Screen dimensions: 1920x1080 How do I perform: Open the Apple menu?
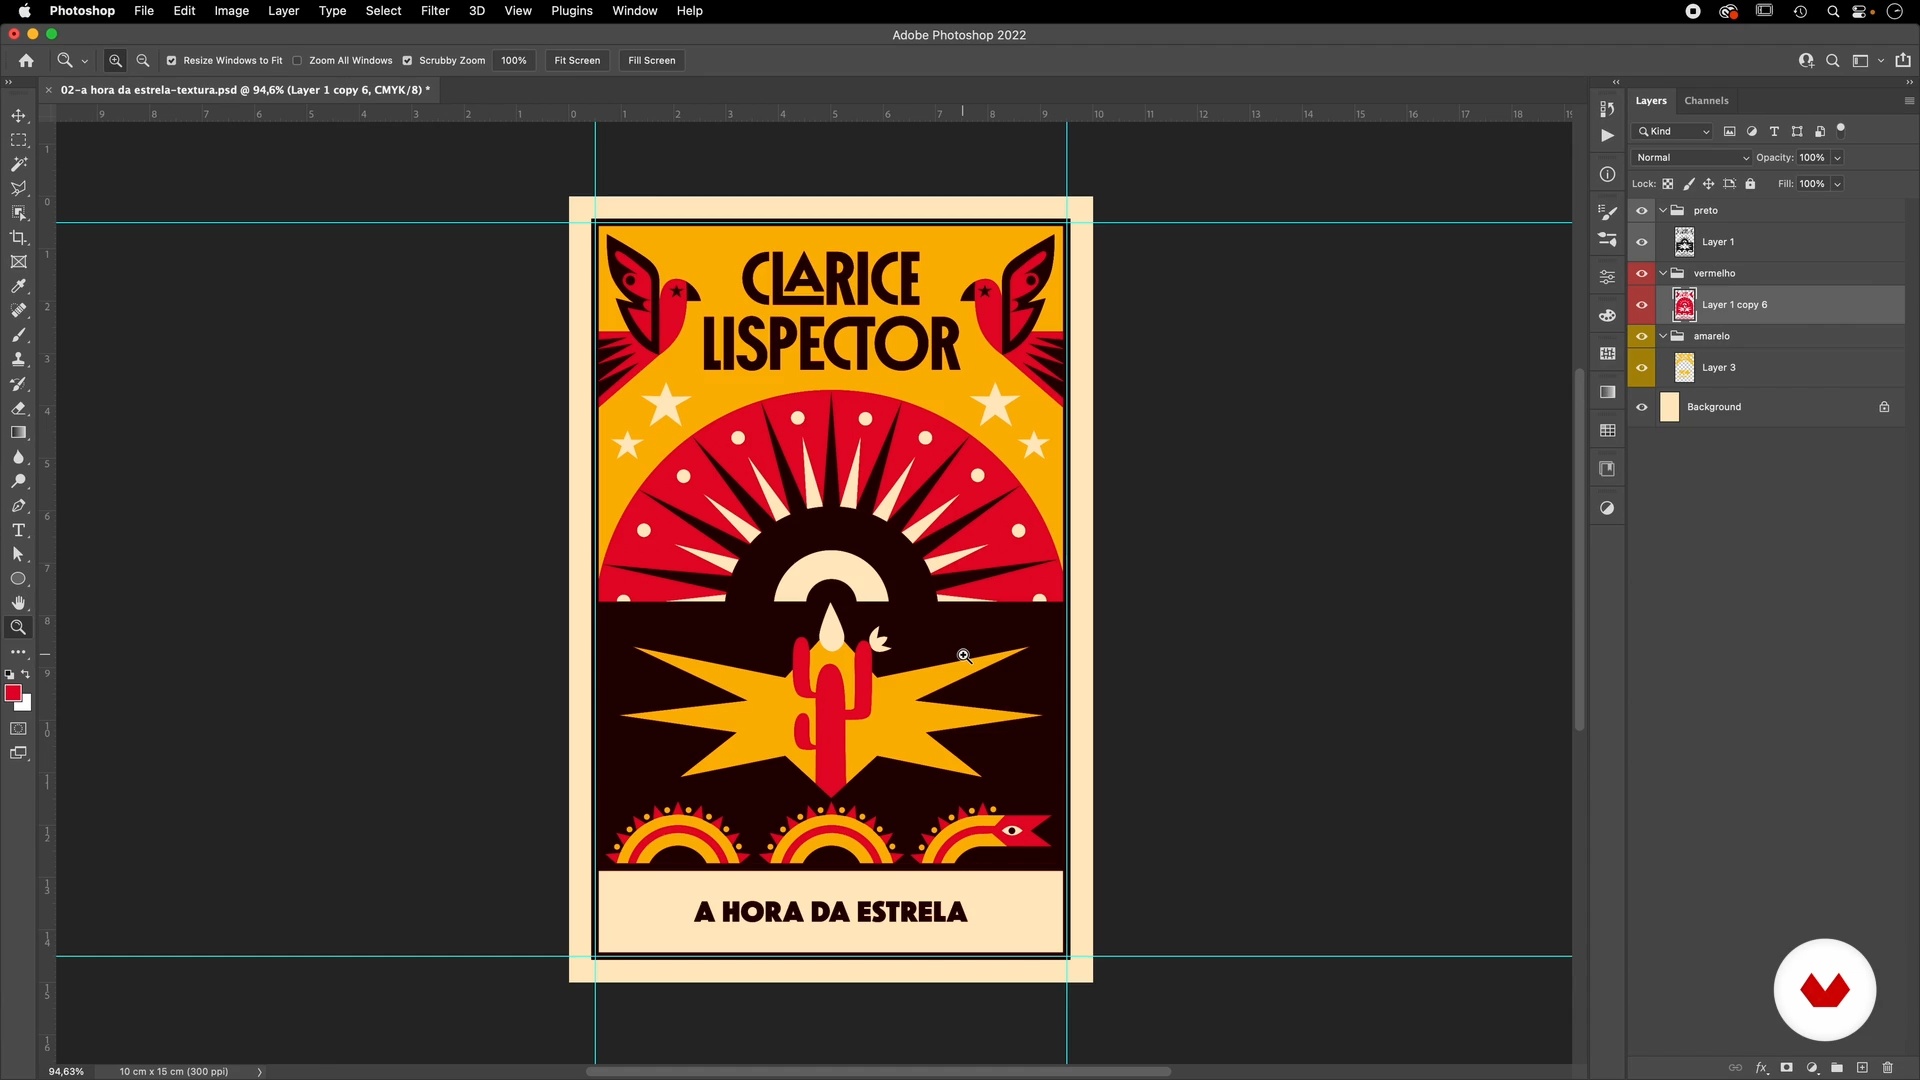coord(24,11)
